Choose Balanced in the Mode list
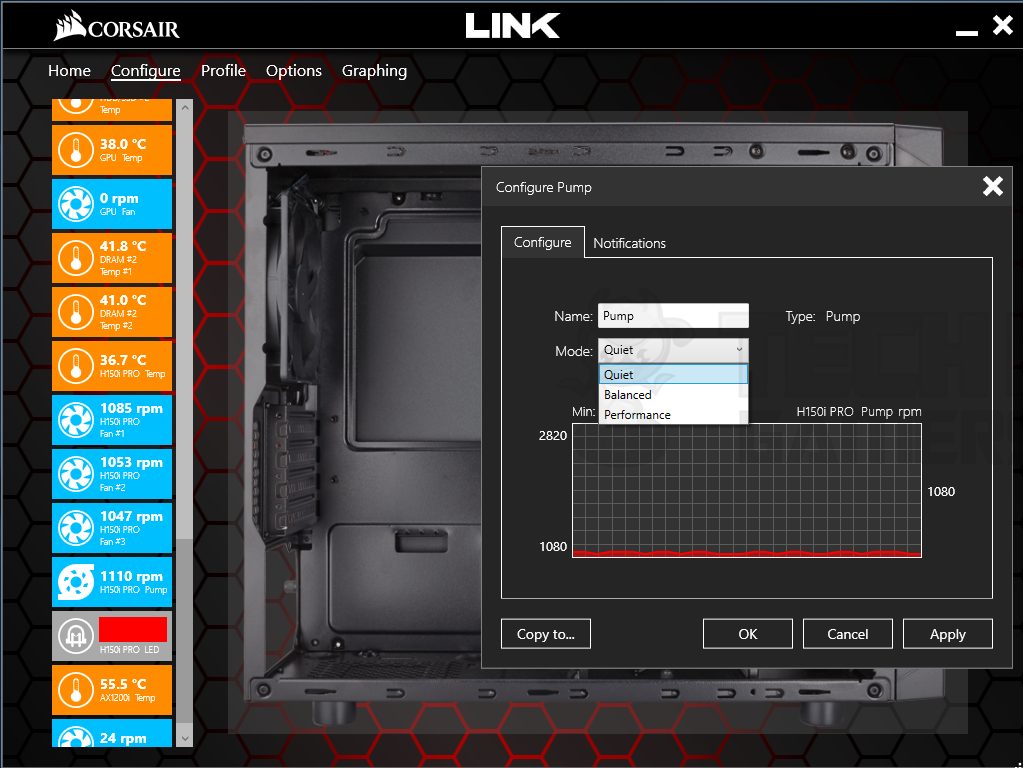This screenshot has width=1023, height=768. (x=673, y=394)
